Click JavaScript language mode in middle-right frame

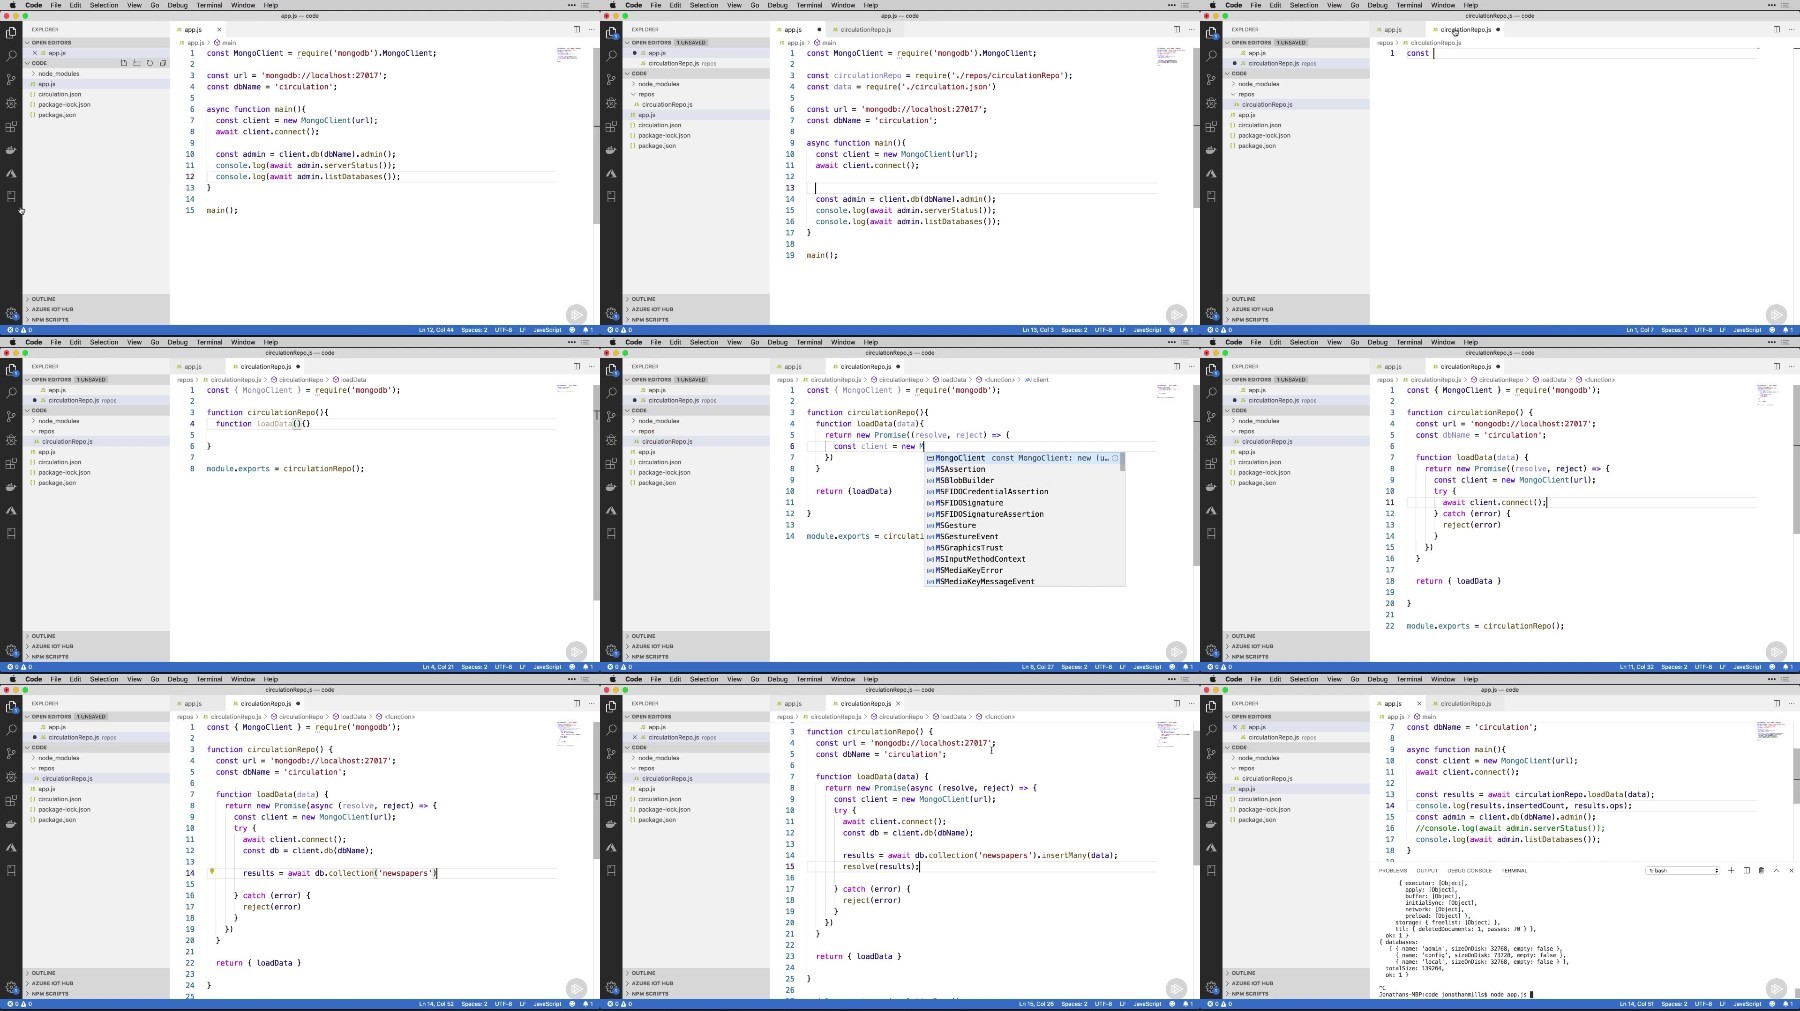(1747, 667)
